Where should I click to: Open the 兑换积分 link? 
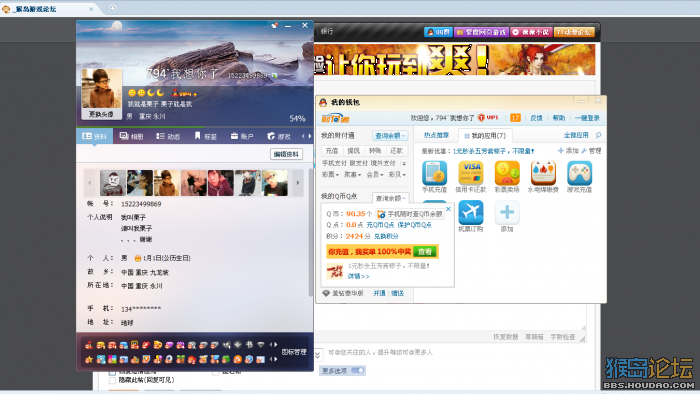(x=386, y=236)
